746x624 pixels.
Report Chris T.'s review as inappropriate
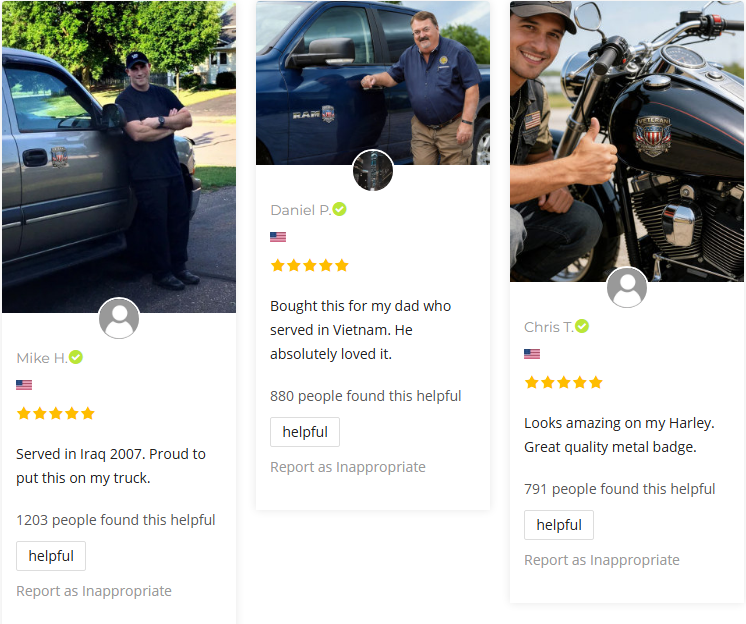602,560
